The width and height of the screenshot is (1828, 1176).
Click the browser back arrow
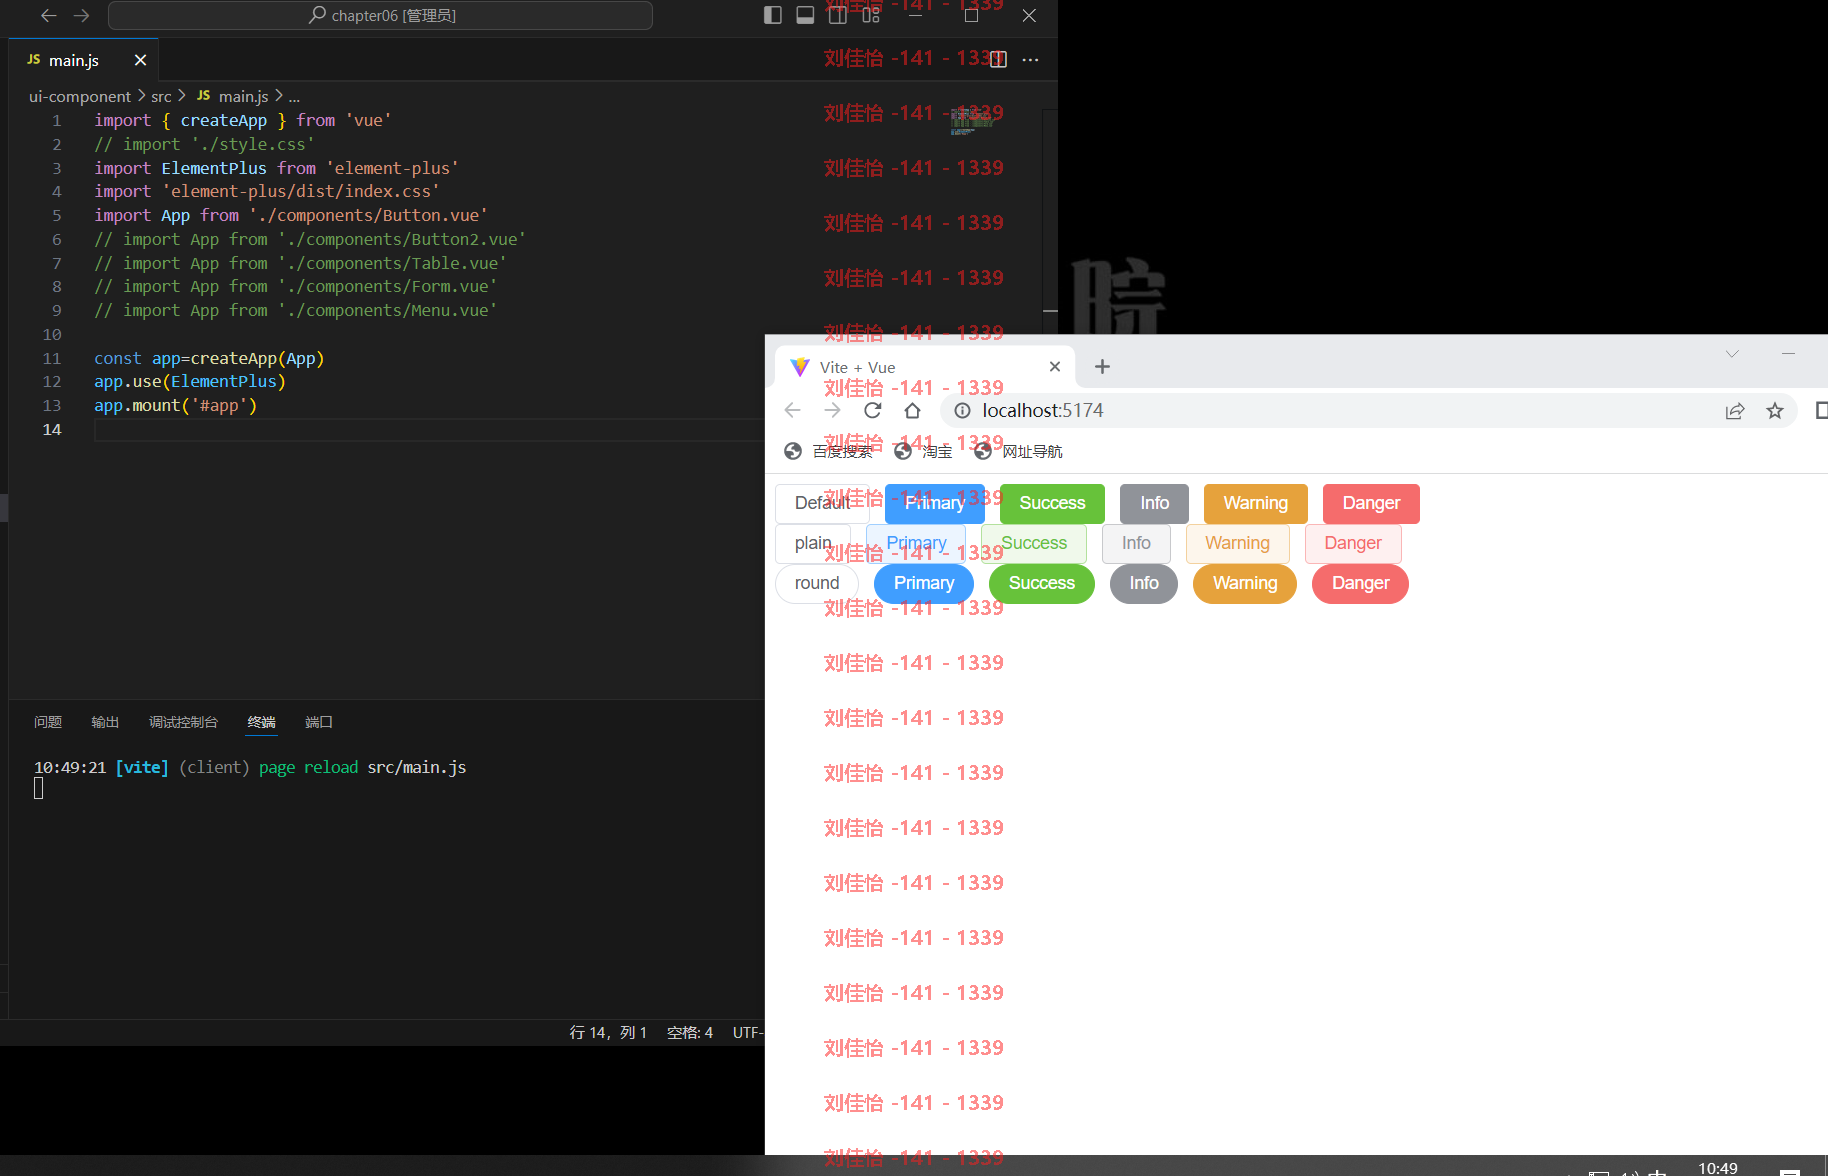[792, 410]
